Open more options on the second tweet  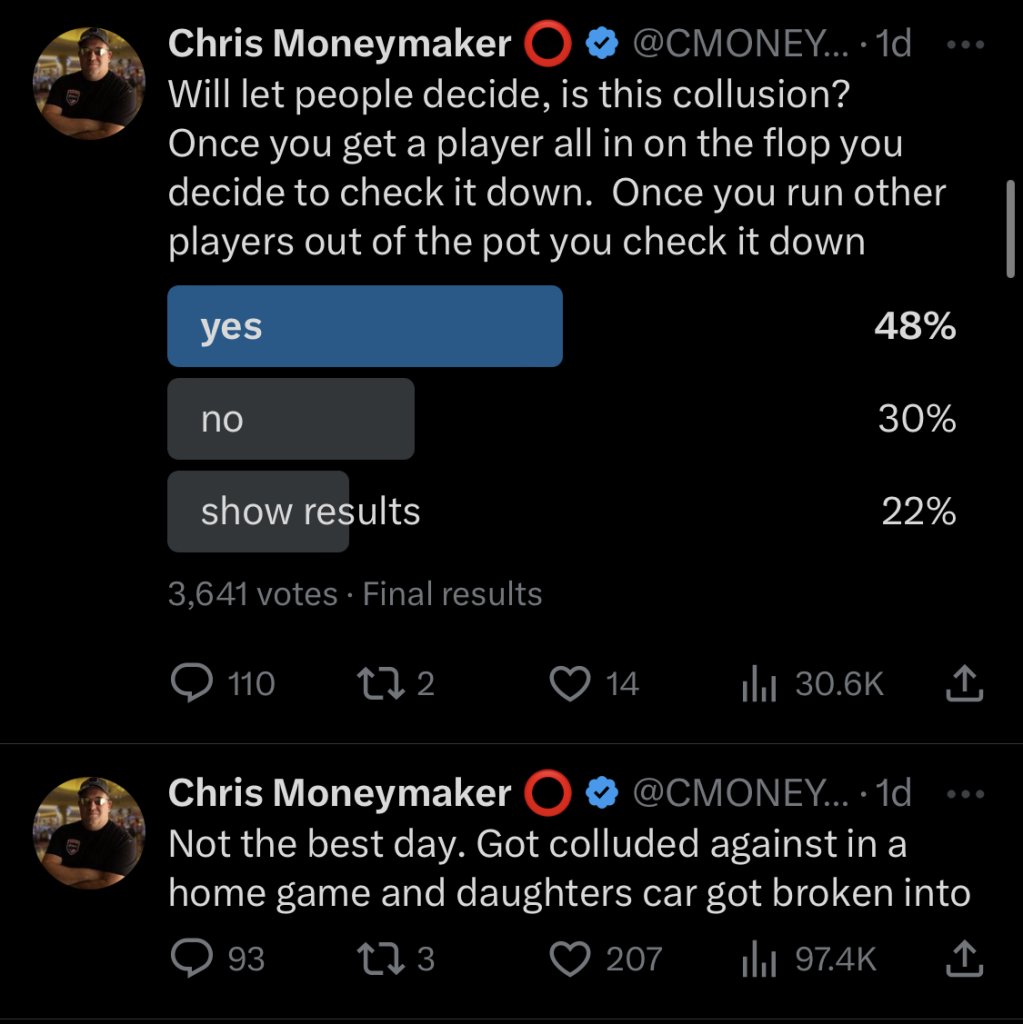coord(964,794)
